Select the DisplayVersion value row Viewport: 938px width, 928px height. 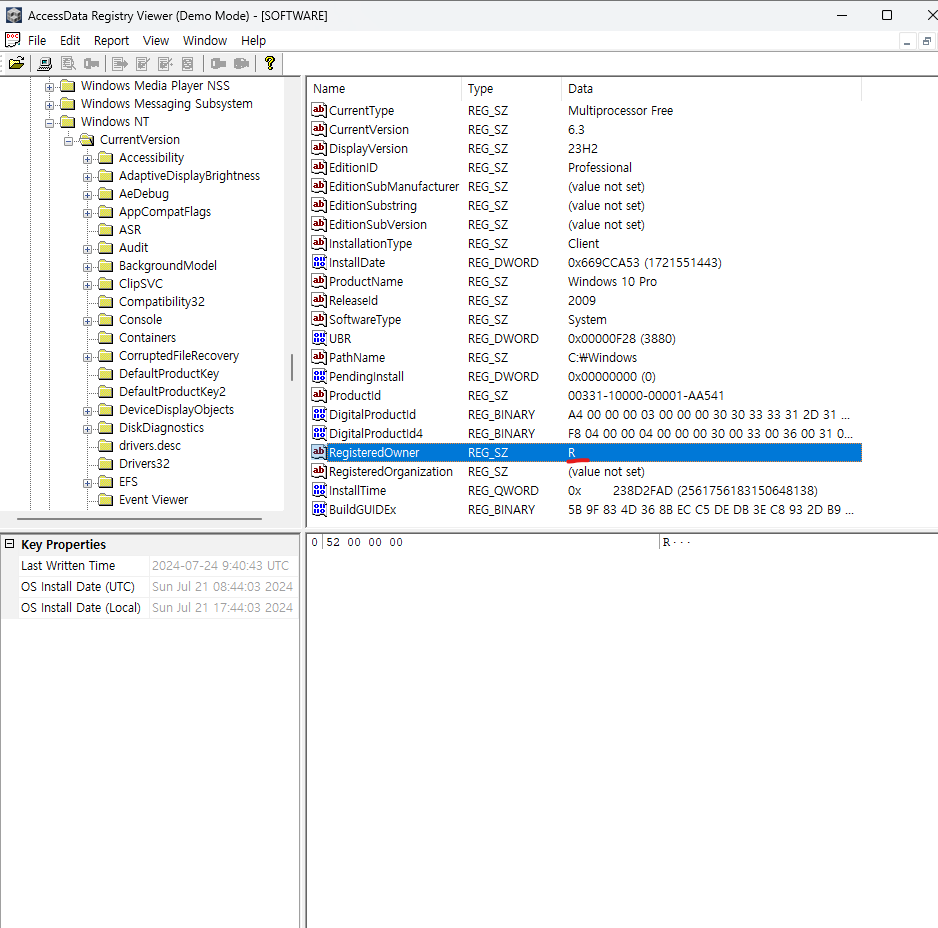pyautogui.click(x=586, y=148)
